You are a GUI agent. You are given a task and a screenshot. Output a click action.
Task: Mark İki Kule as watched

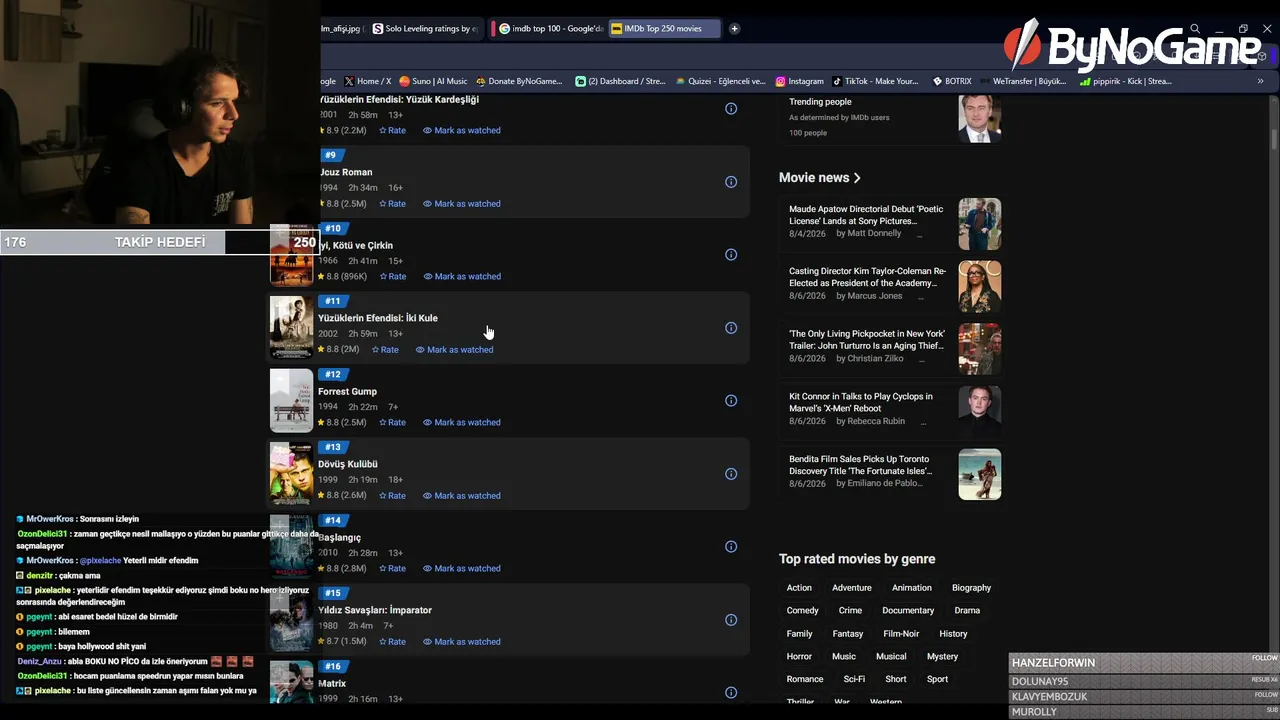[x=454, y=350]
